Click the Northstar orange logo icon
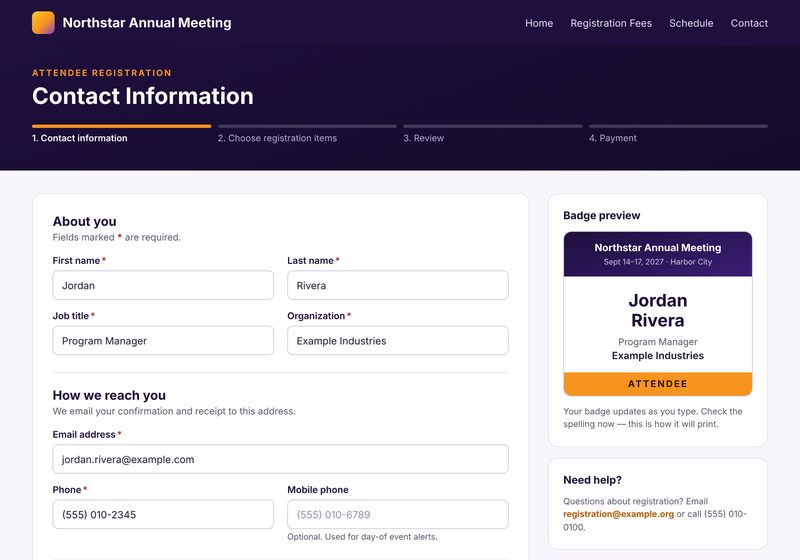Screen dimensions: 800x560 point(43,22)
